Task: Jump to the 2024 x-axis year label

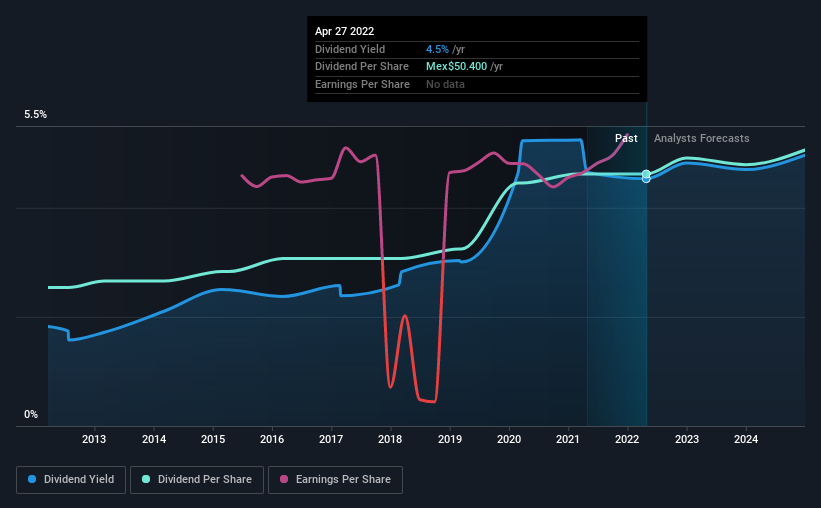Action: tap(746, 439)
